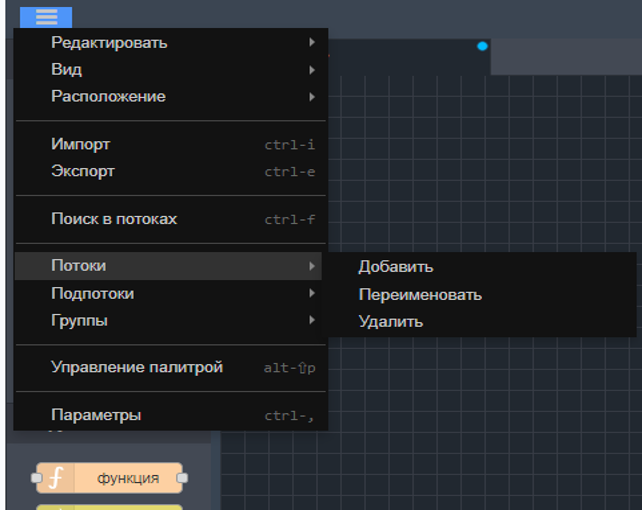Expand the Вид submenu arrow
This screenshot has height=510, width=642.
point(312,70)
